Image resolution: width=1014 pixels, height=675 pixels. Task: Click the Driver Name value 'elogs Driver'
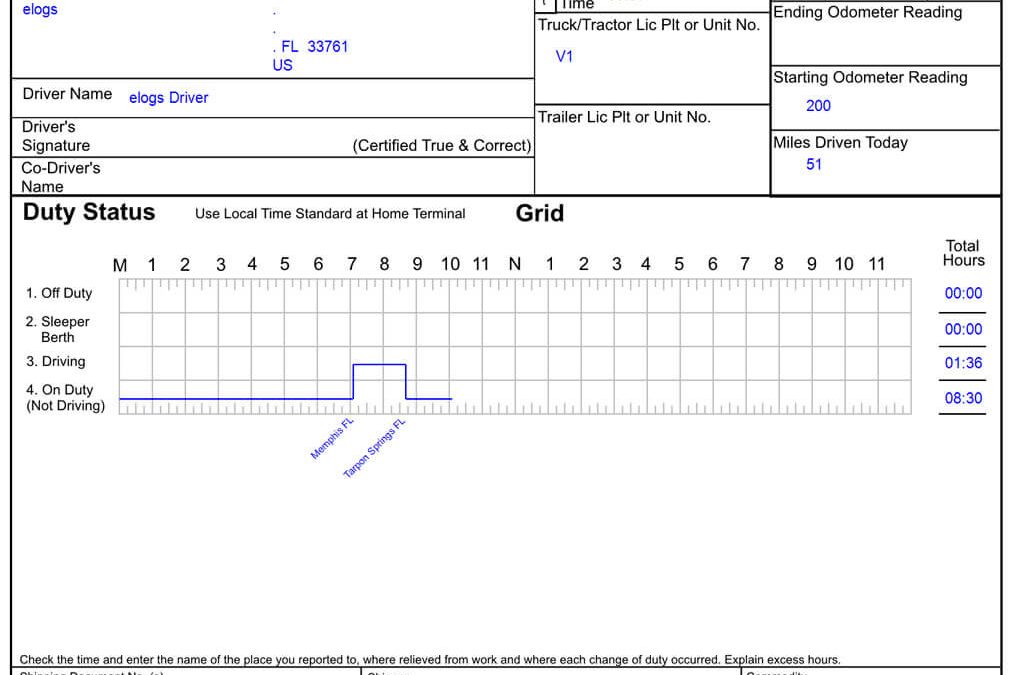pyautogui.click(x=168, y=98)
